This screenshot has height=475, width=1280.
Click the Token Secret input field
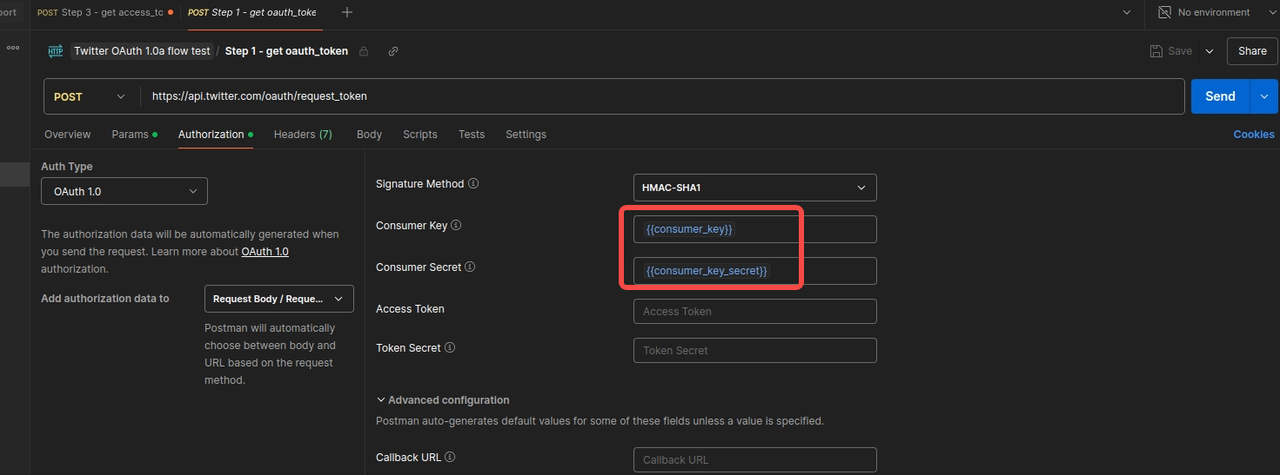click(x=755, y=350)
